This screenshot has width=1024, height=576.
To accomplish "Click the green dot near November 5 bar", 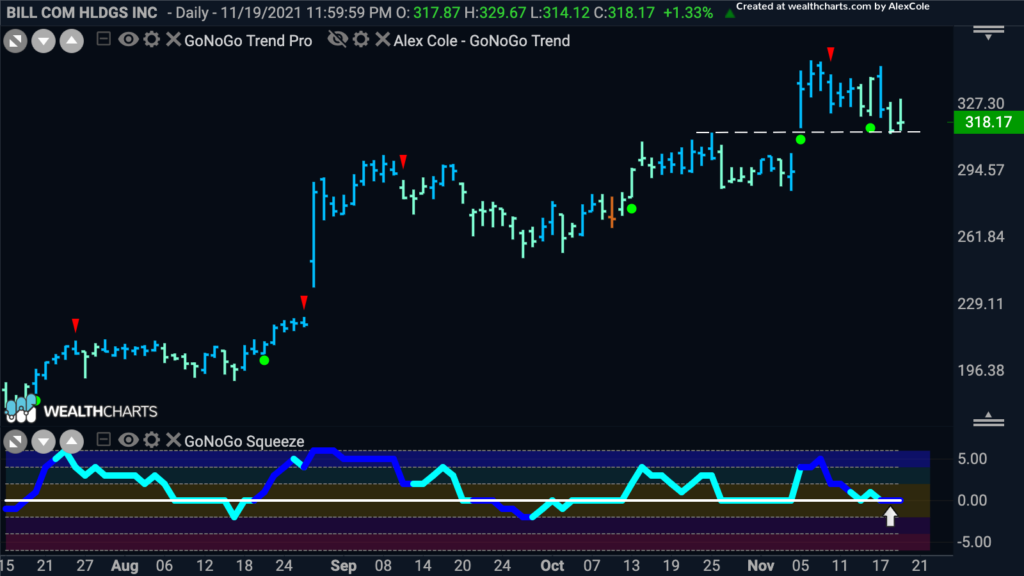I will click(801, 140).
